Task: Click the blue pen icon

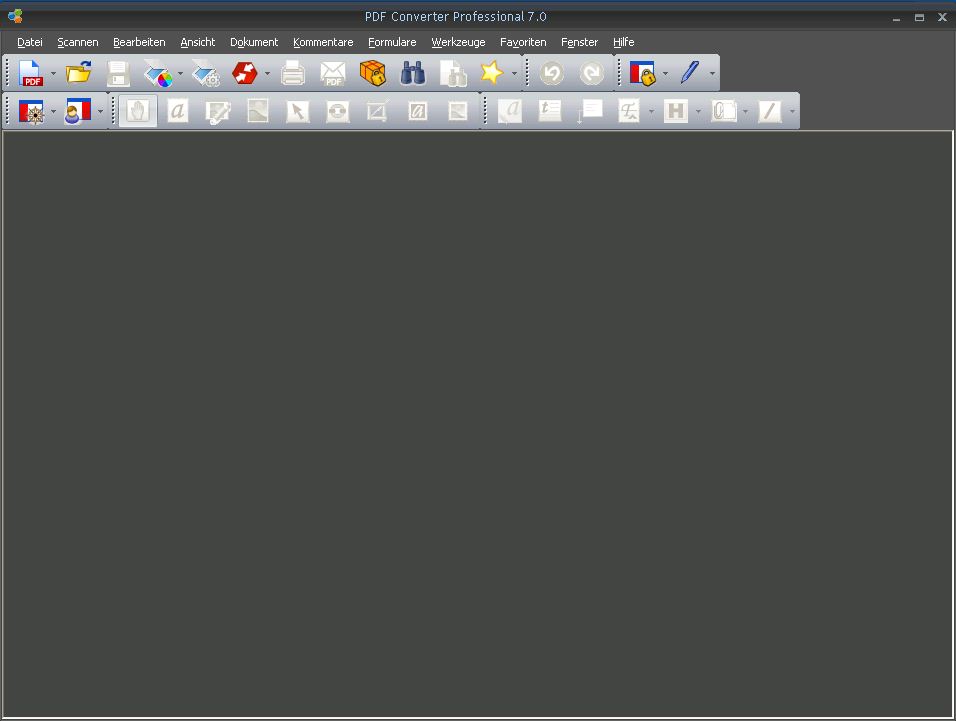Action: [690, 73]
